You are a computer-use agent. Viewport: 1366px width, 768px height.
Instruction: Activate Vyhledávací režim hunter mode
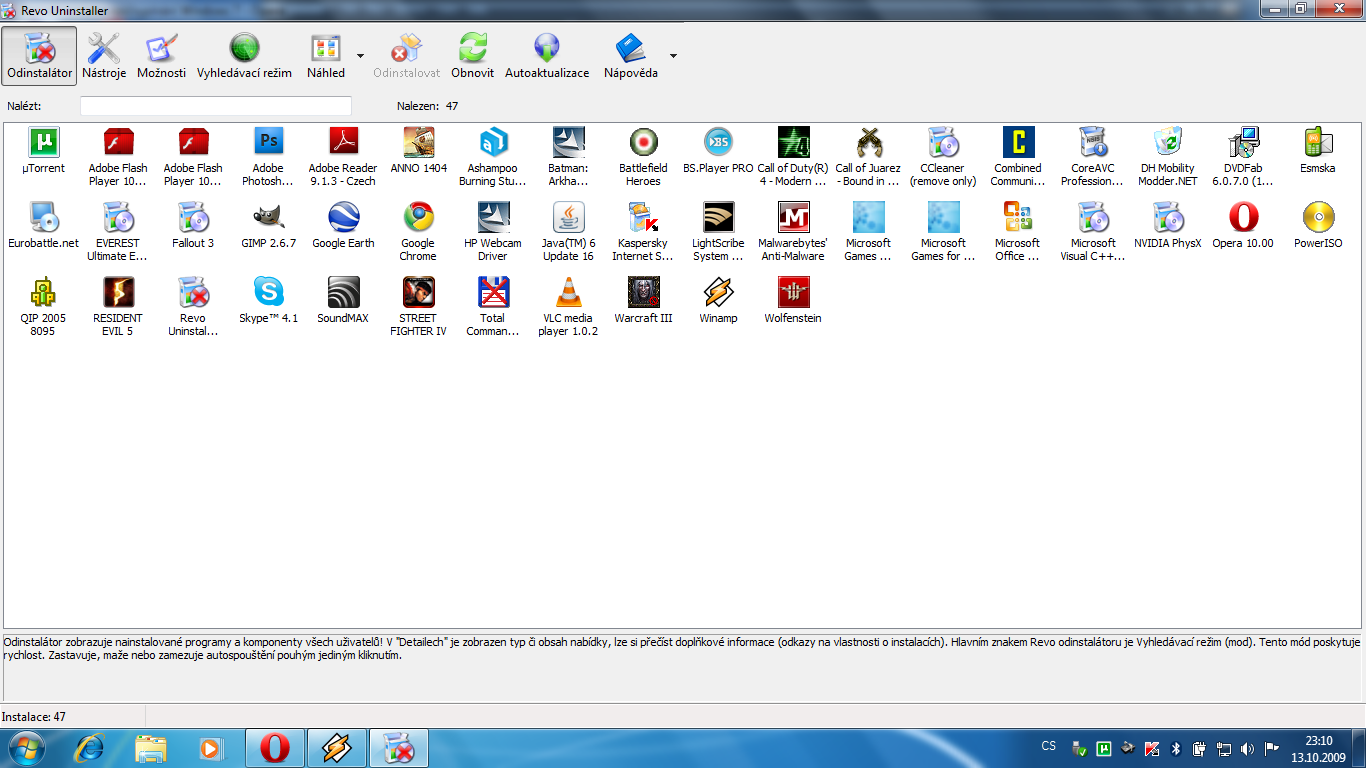tap(244, 56)
